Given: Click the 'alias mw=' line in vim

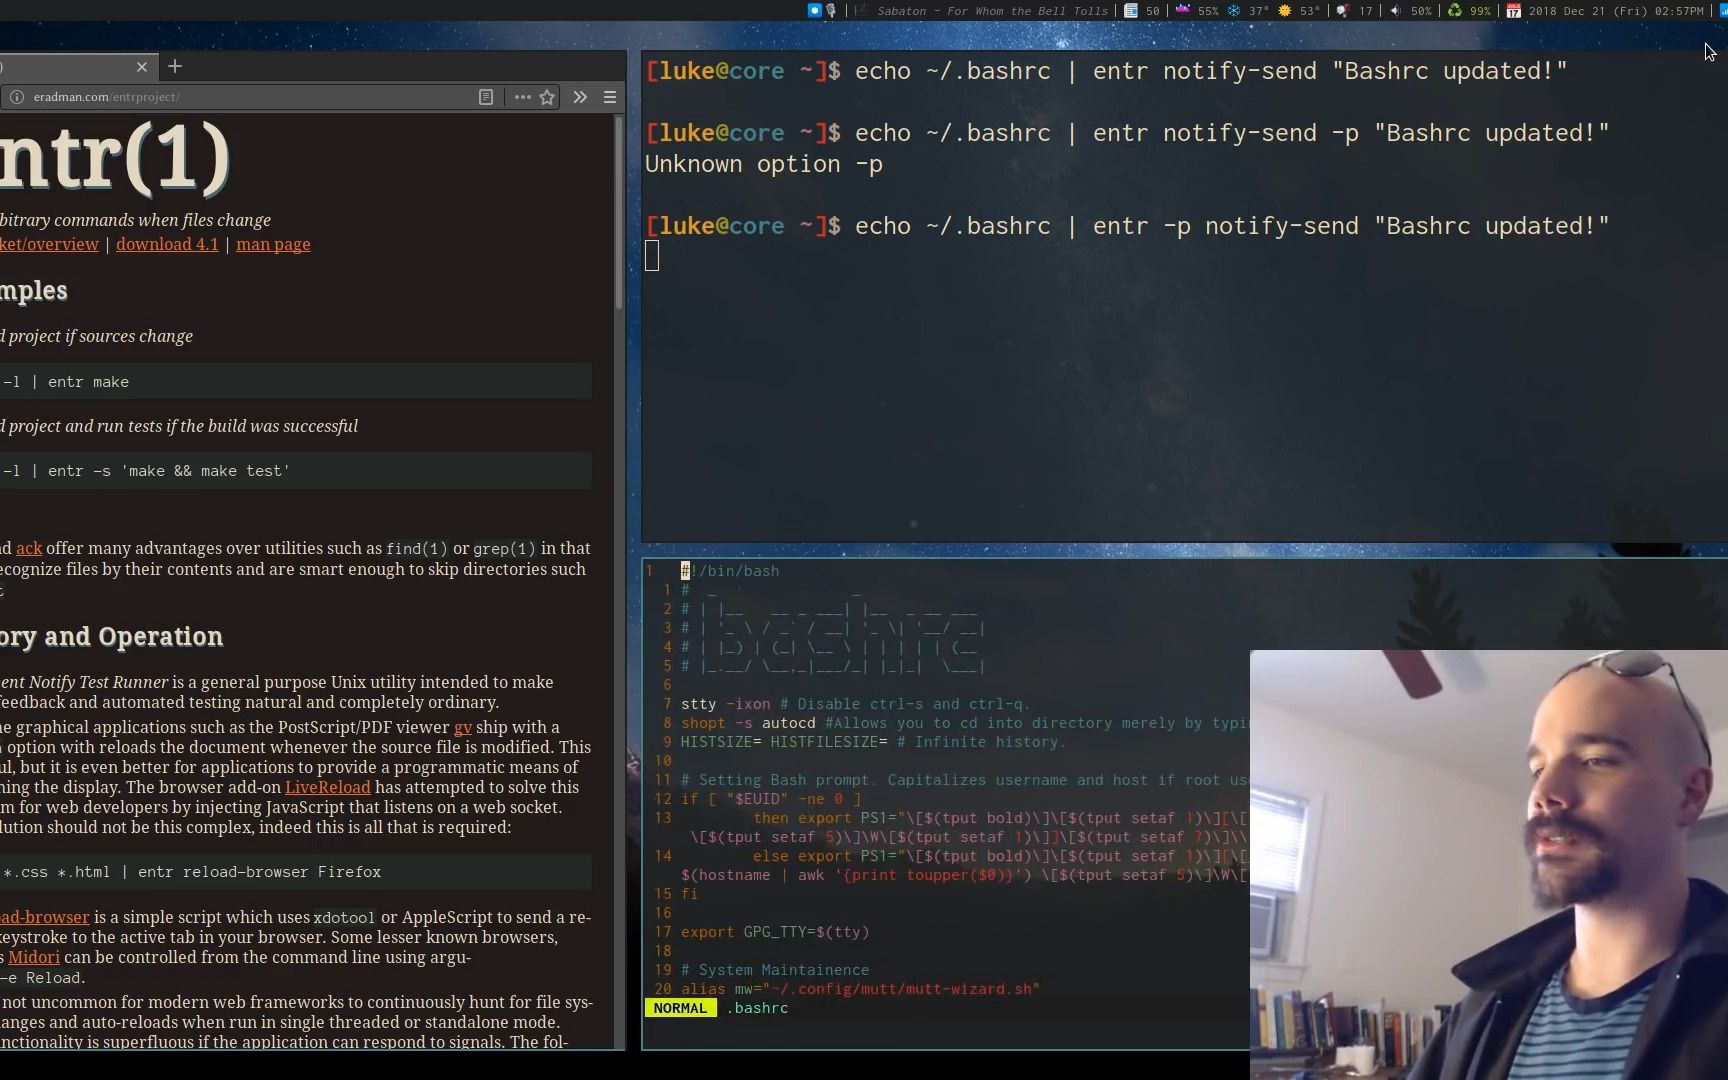Looking at the screenshot, I should tap(860, 989).
